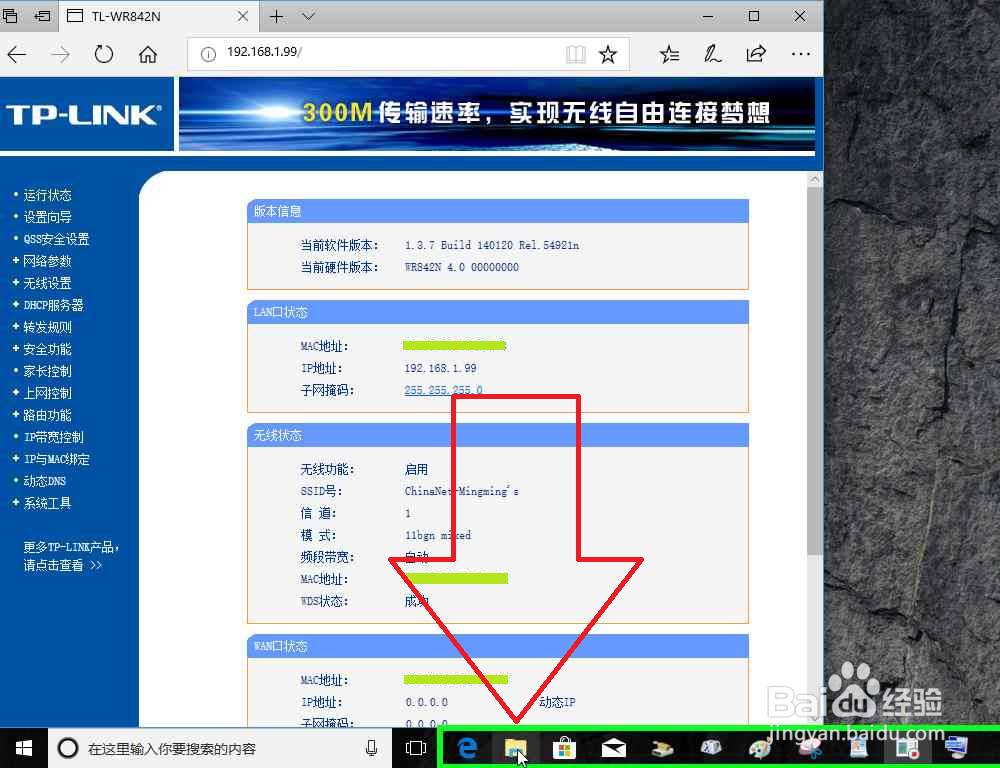
Task: Click the Cortana microphone icon
Action: pos(371,748)
